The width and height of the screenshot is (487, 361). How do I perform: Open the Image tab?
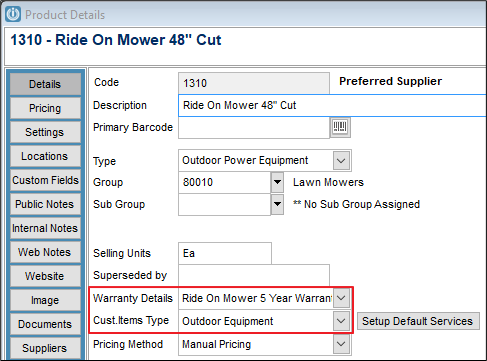(x=45, y=300)
